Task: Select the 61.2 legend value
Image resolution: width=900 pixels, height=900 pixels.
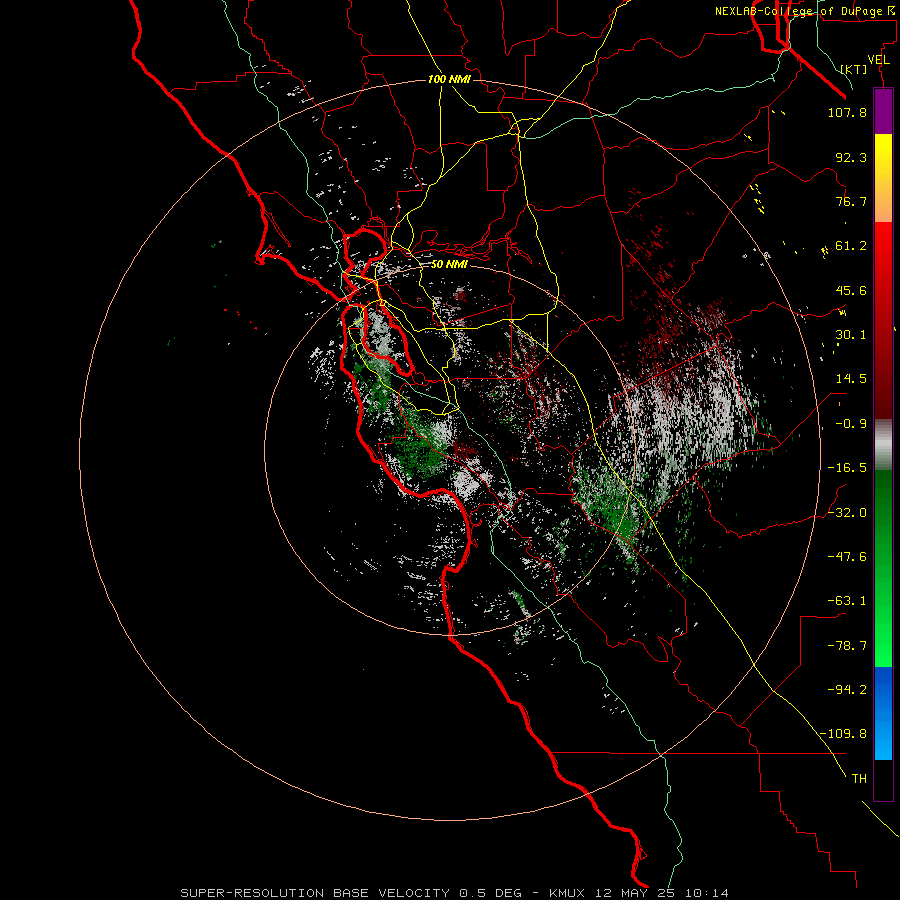Action: coord(851,246)
